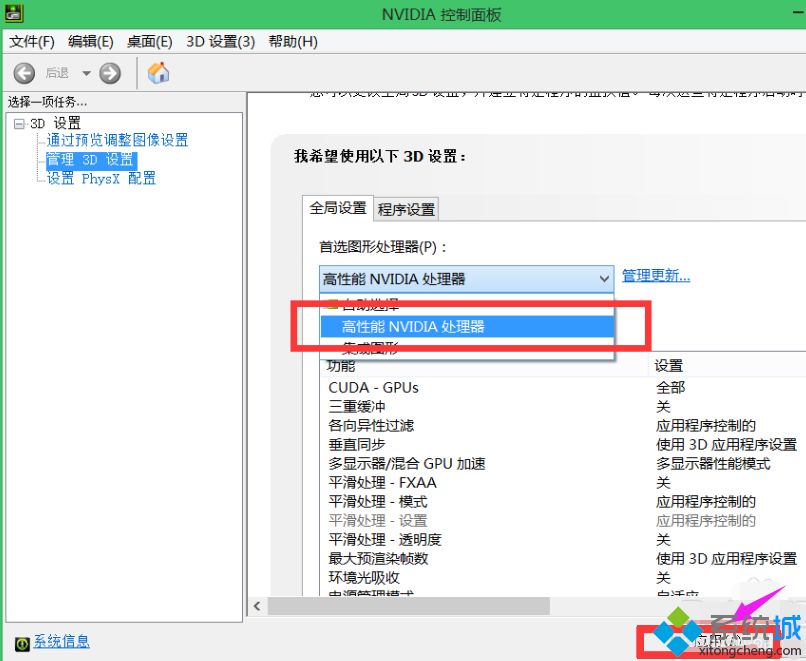
Task: Open the 桌面(E) menu
Action: (150, 41)
